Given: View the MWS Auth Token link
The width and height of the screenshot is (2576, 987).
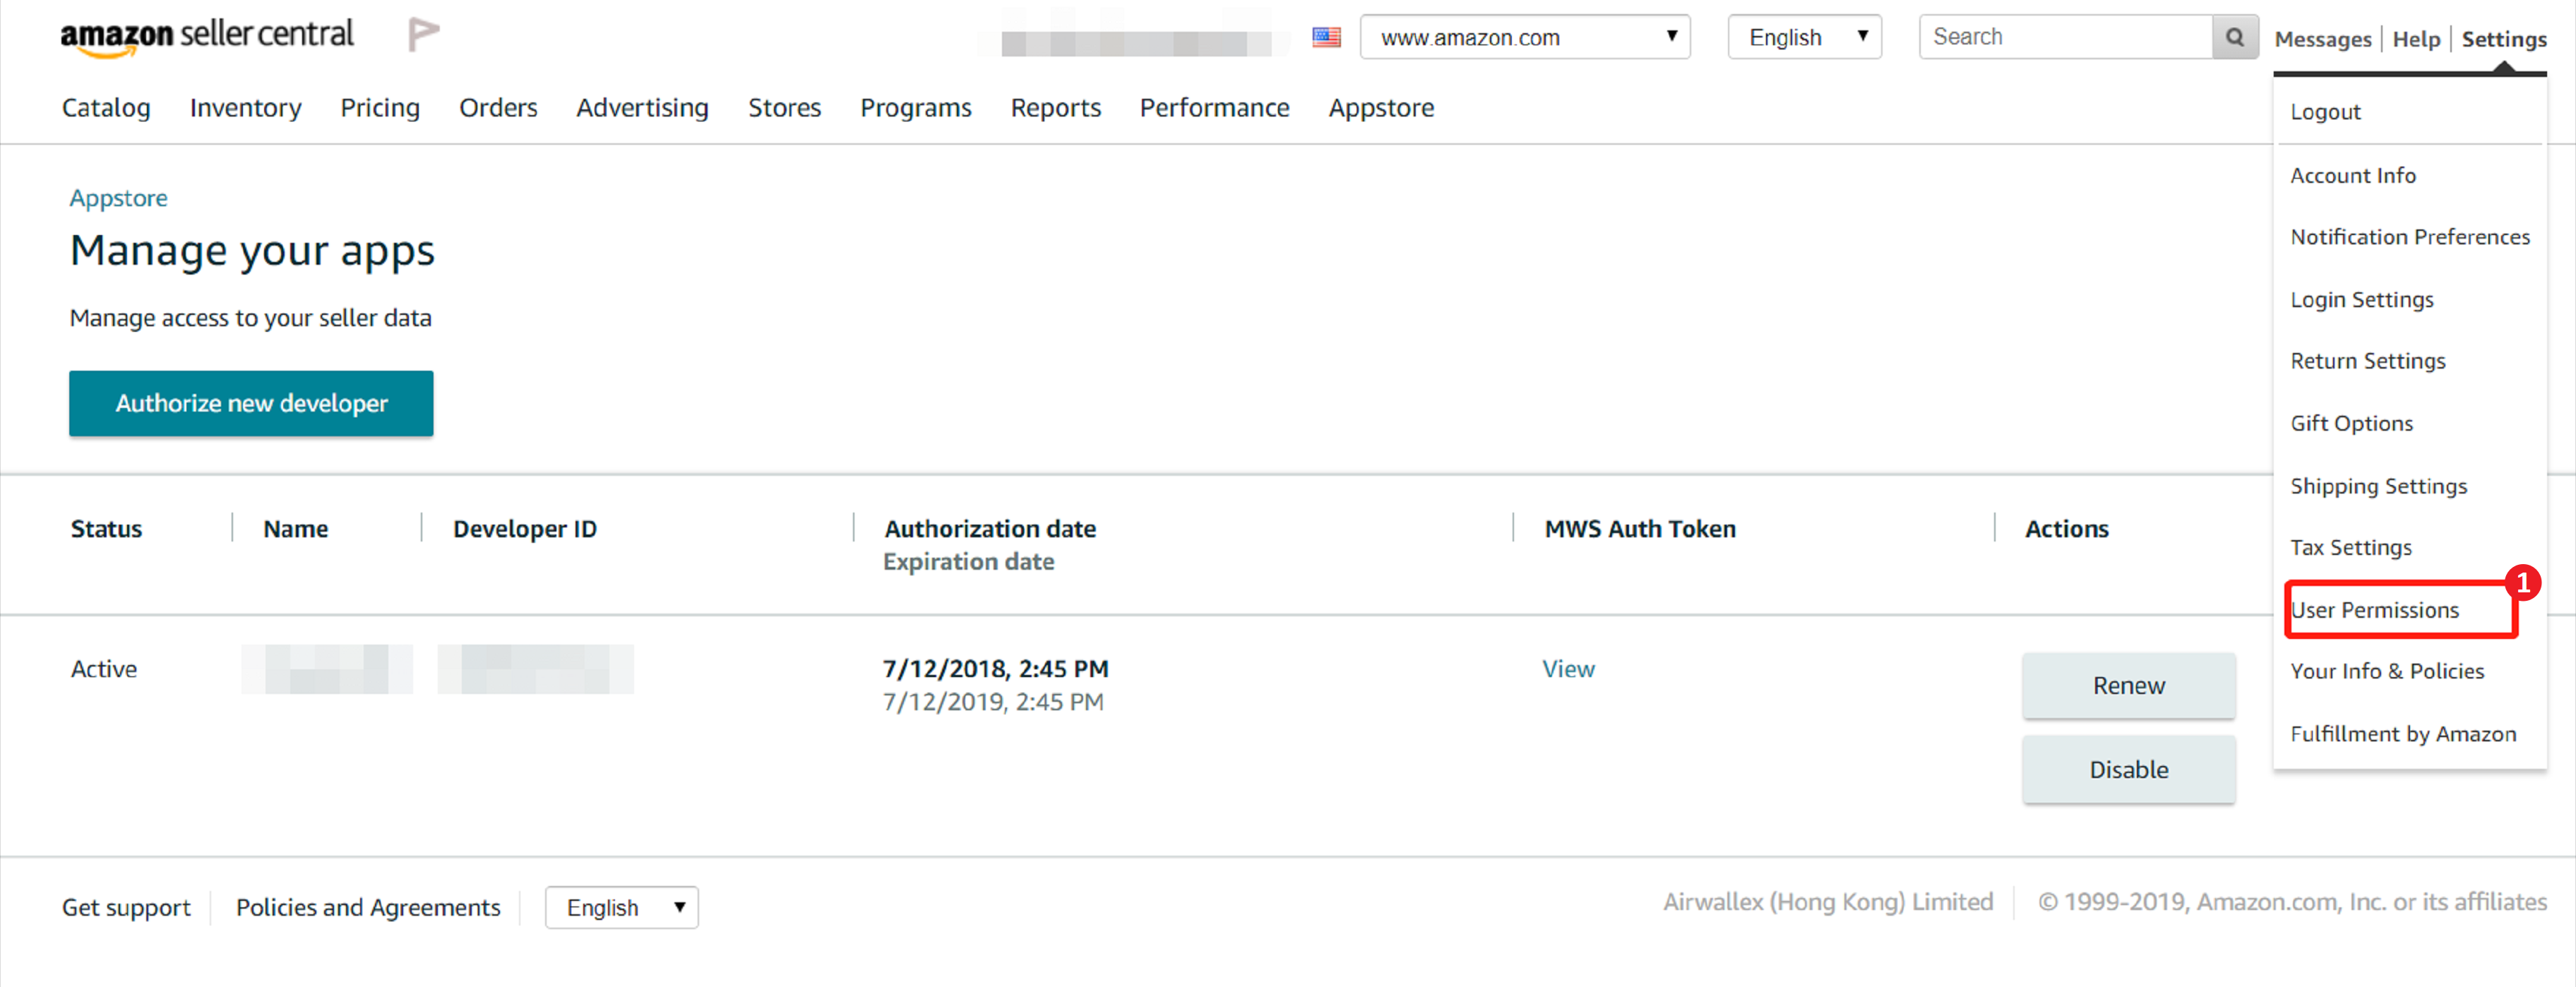Looking at the screenshot, I should (x=1567, y=669).
